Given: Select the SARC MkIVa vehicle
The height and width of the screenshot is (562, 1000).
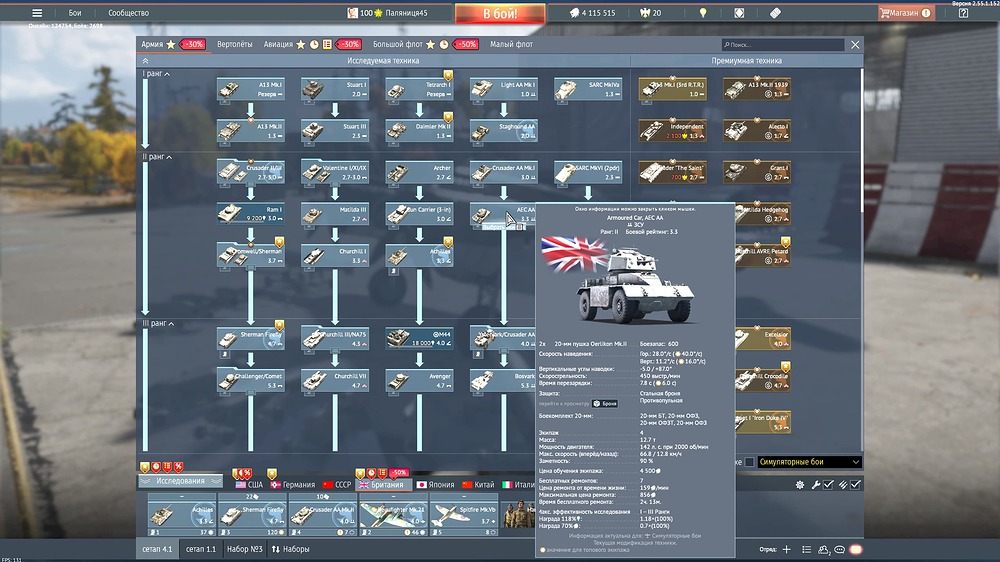Looking at the screenshot, I should click(588, 89).
